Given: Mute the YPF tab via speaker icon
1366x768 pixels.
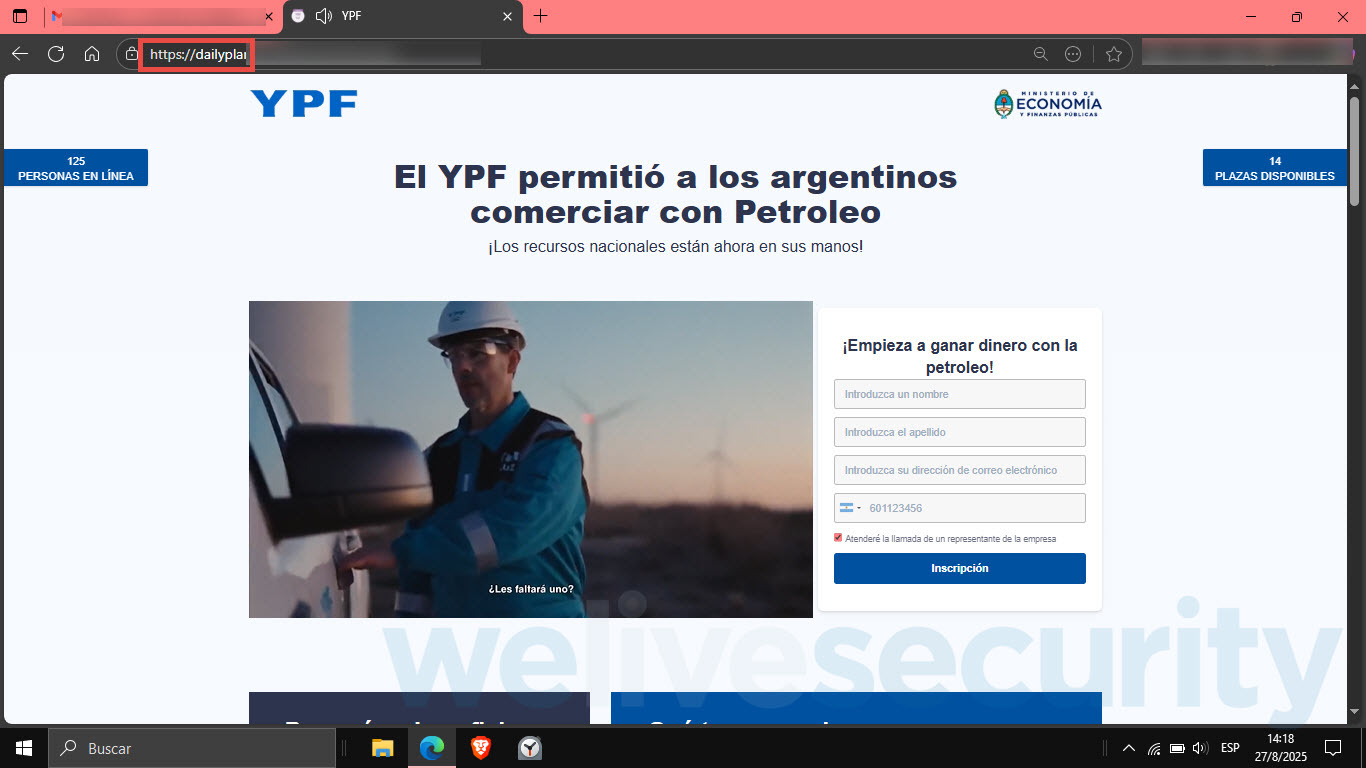Looking at the screenshot, I should click(323, 16).
